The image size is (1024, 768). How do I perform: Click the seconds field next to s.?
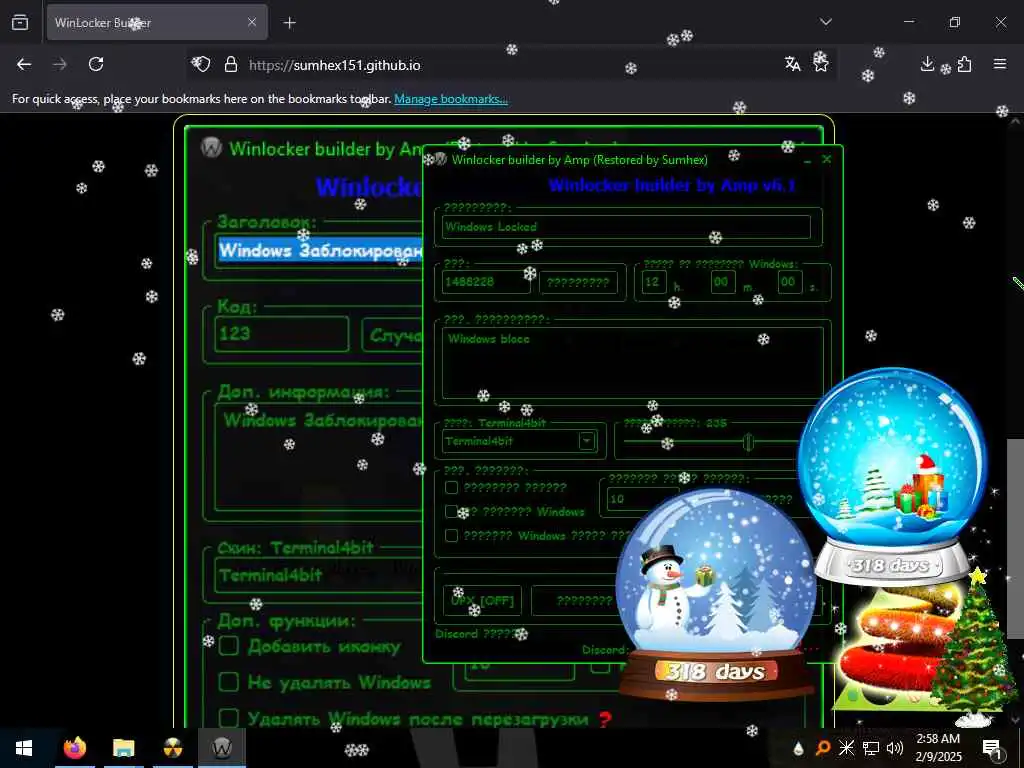[x=790, y=283]
